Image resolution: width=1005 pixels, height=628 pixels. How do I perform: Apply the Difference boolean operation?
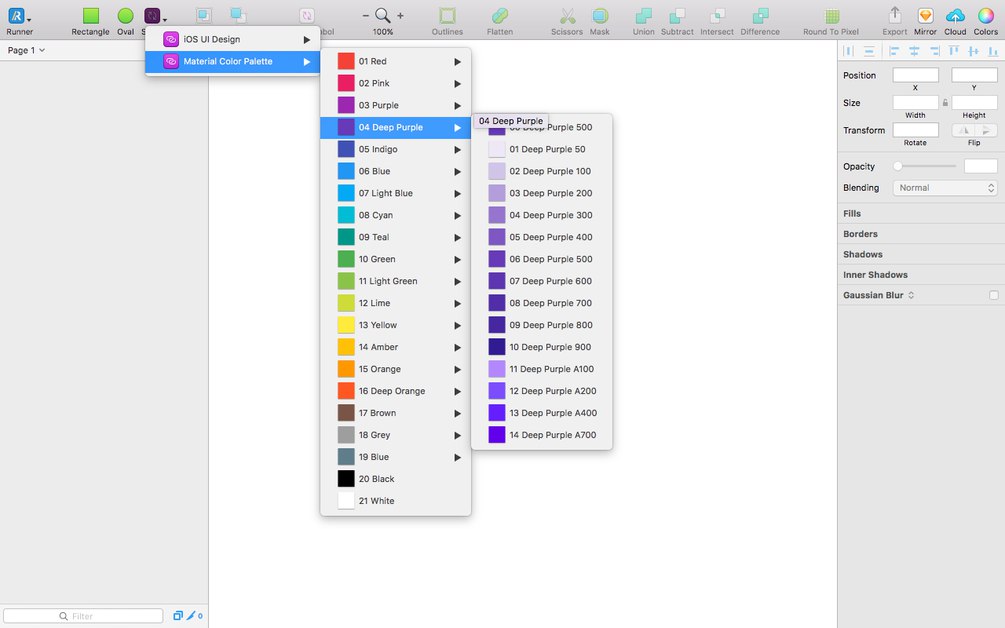pyautogui.click(x=760, y=16)
